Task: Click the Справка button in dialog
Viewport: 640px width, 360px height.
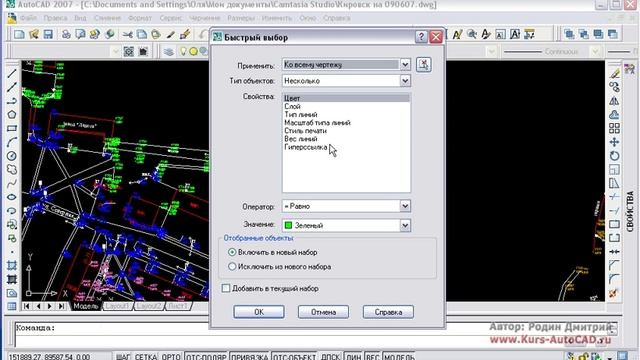Action: click(388, 312)
